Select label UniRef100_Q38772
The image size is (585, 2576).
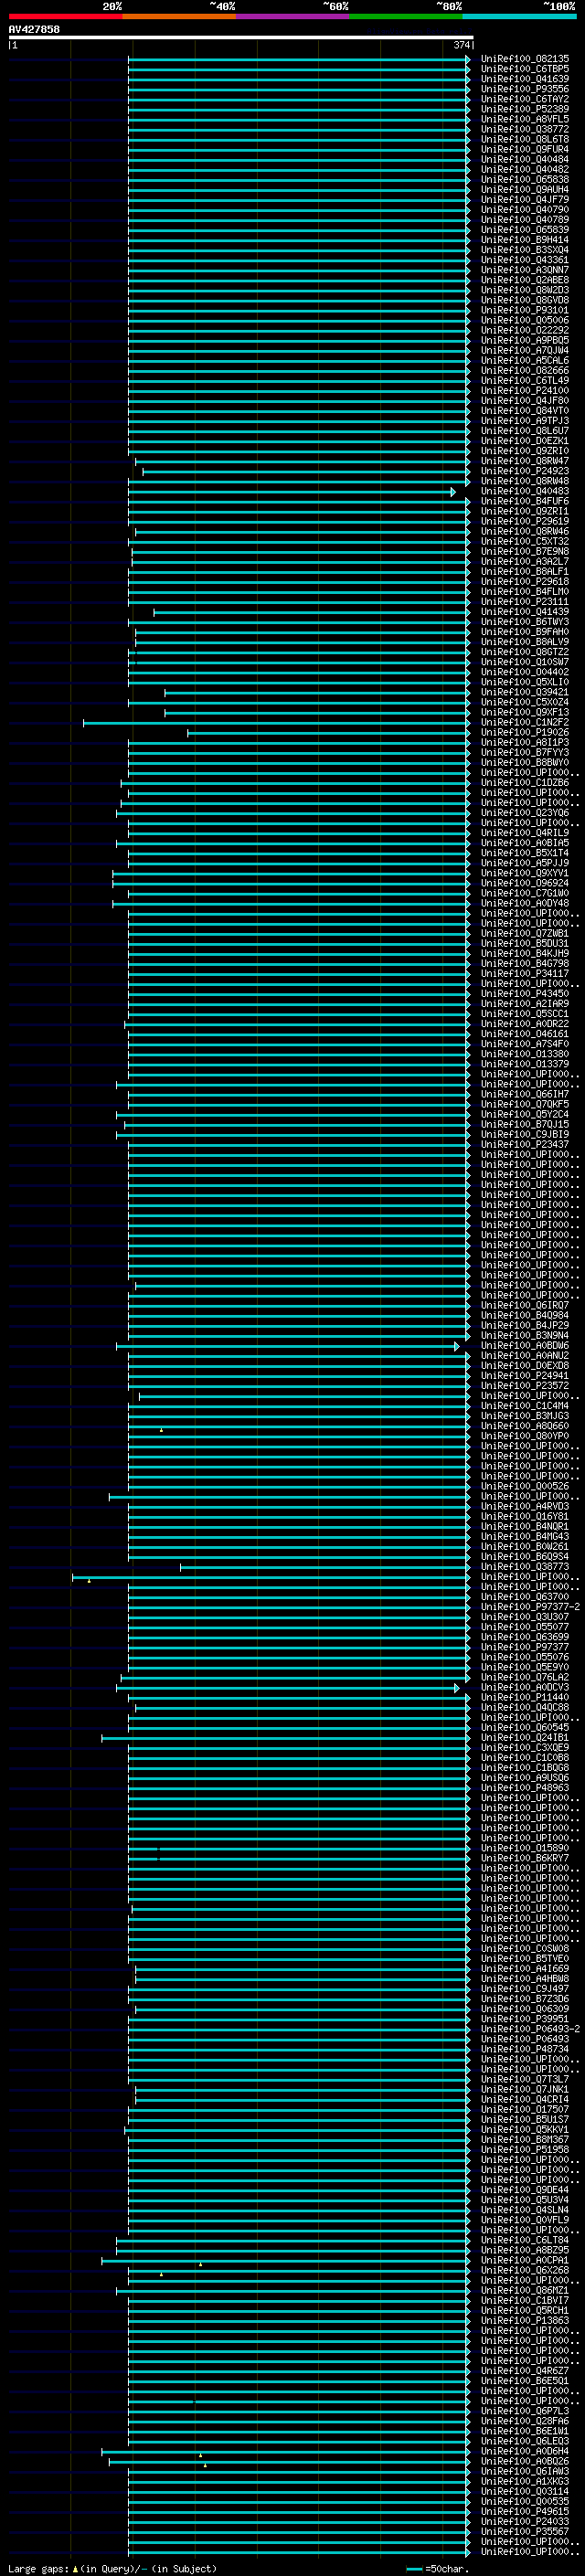[525, 129]
